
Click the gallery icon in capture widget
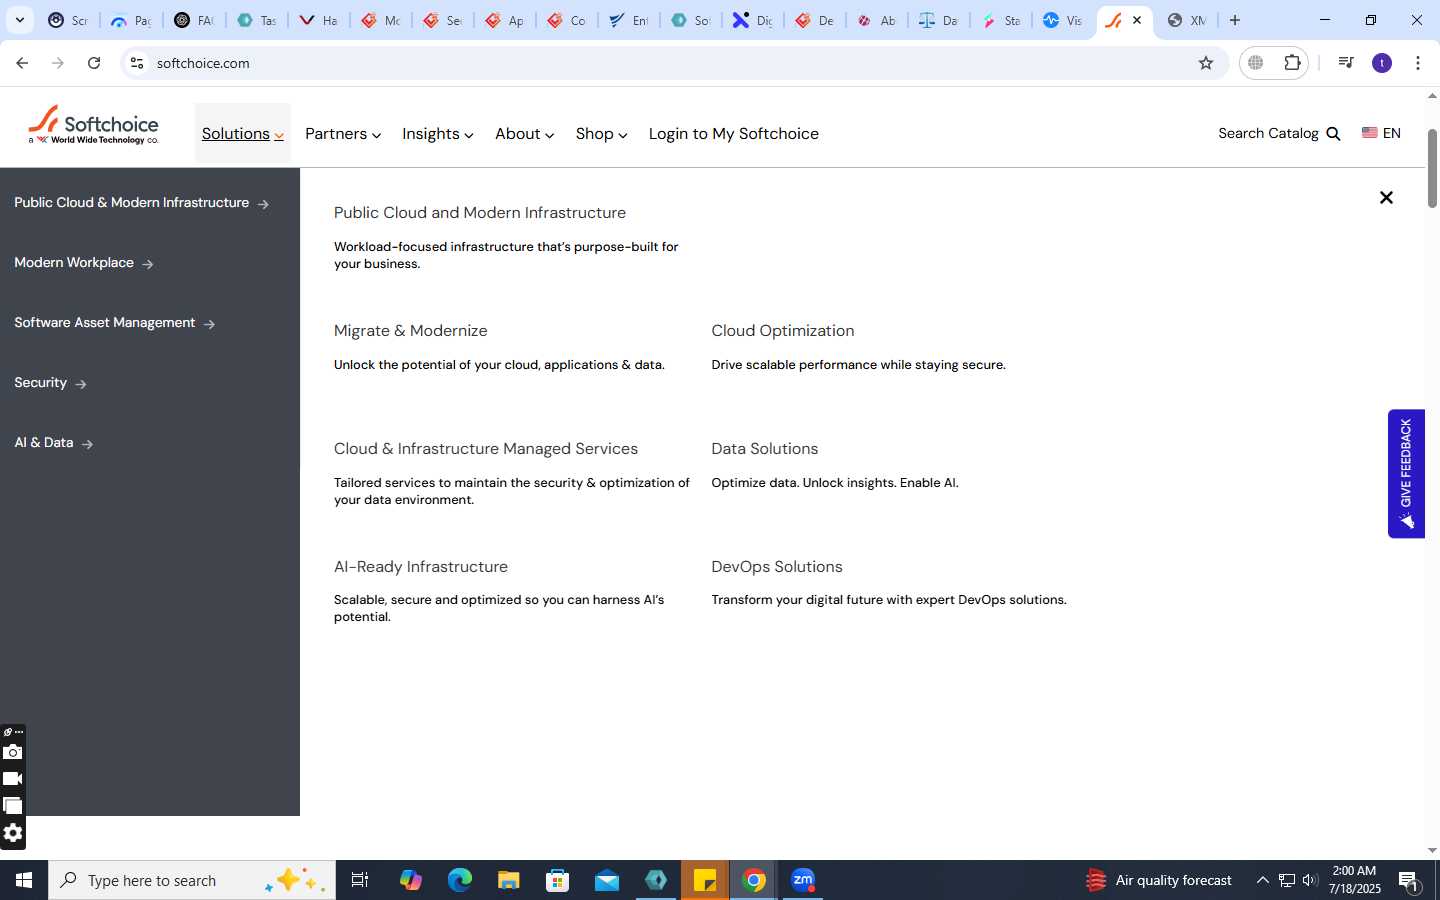click(x=12, y=806)
